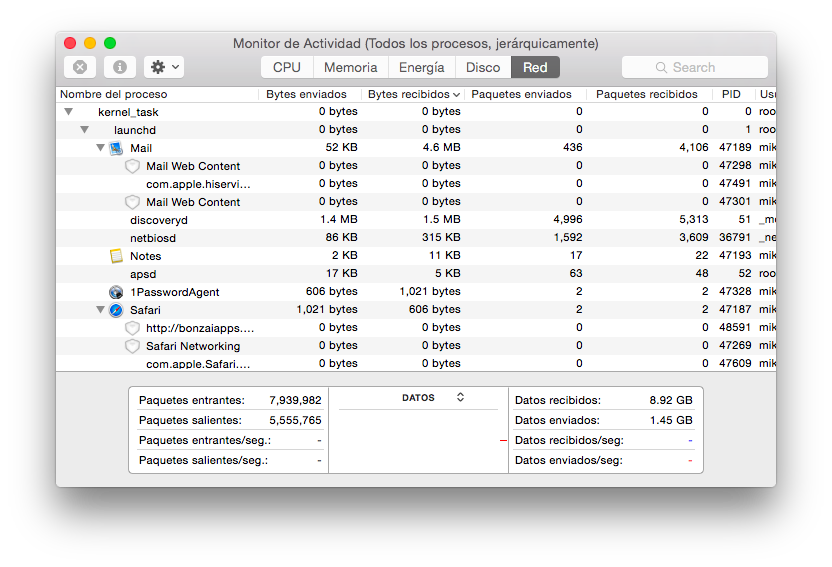This screenshot has width=832, height=567.
Task: Open the gear actions dropdown menu
Action: coord(164,67)
